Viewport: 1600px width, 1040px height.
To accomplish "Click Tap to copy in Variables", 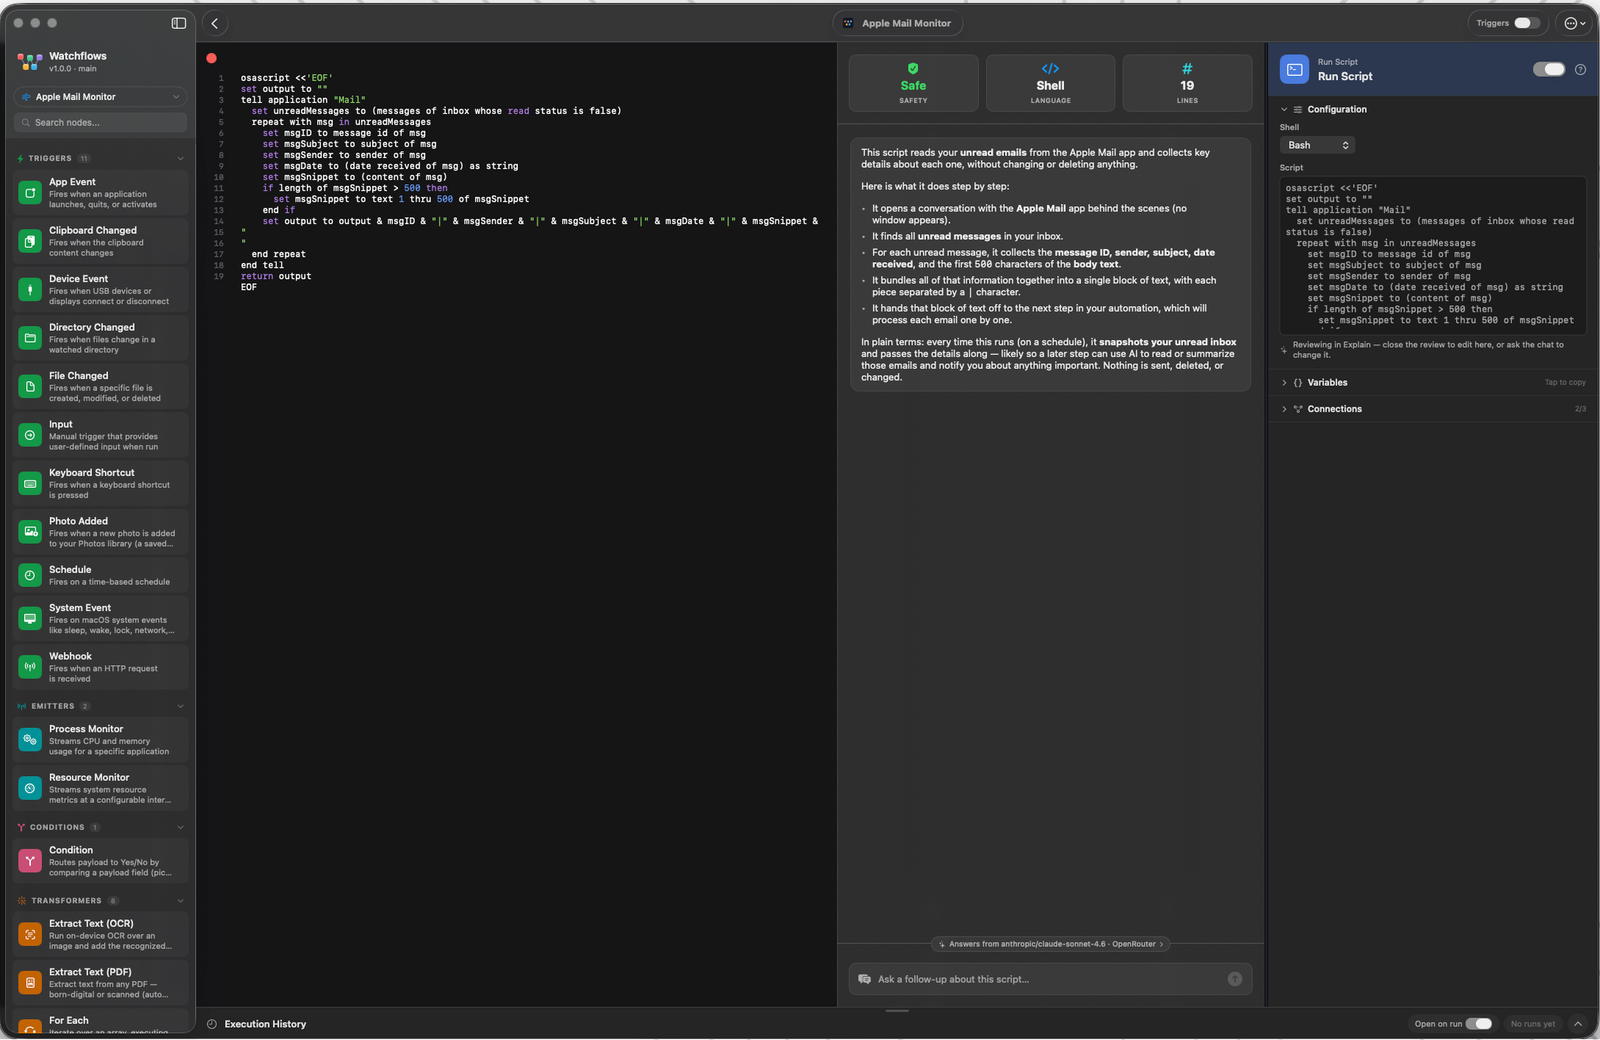I will [x=1565, y=382].
